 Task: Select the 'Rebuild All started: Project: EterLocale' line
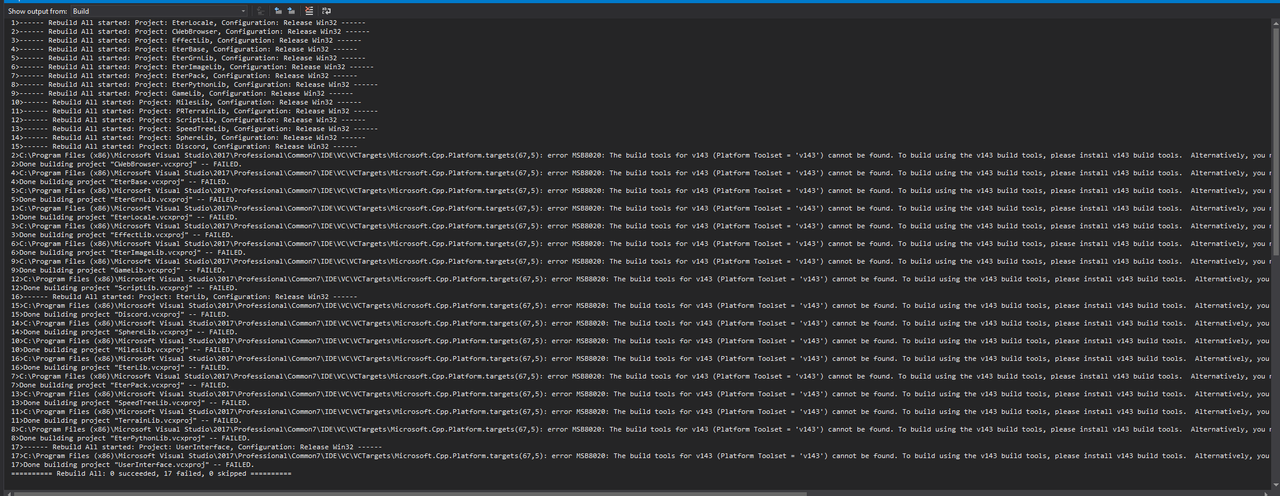coord(189,21)
